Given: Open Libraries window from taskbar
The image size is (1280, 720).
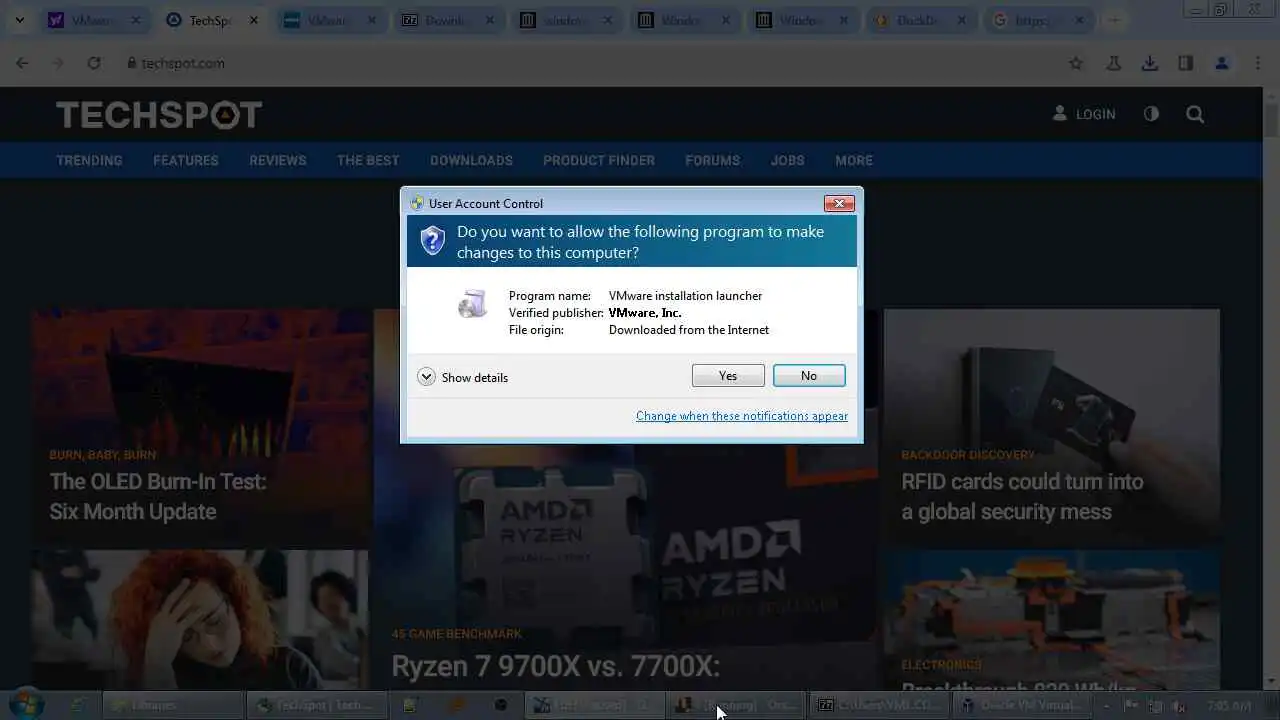Looking at the screenshot, I should pyautogui.click(x=172, y=705).
